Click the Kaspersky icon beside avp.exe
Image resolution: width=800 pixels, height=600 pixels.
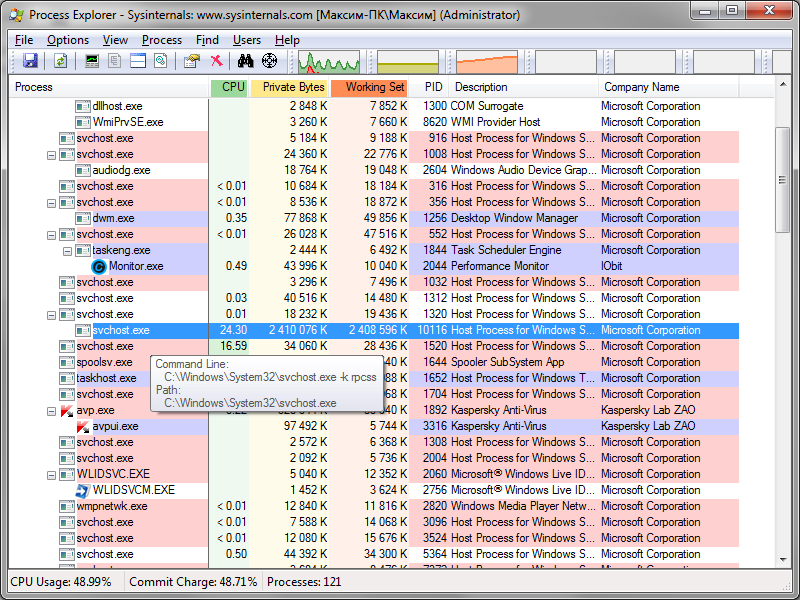[67, 410]
